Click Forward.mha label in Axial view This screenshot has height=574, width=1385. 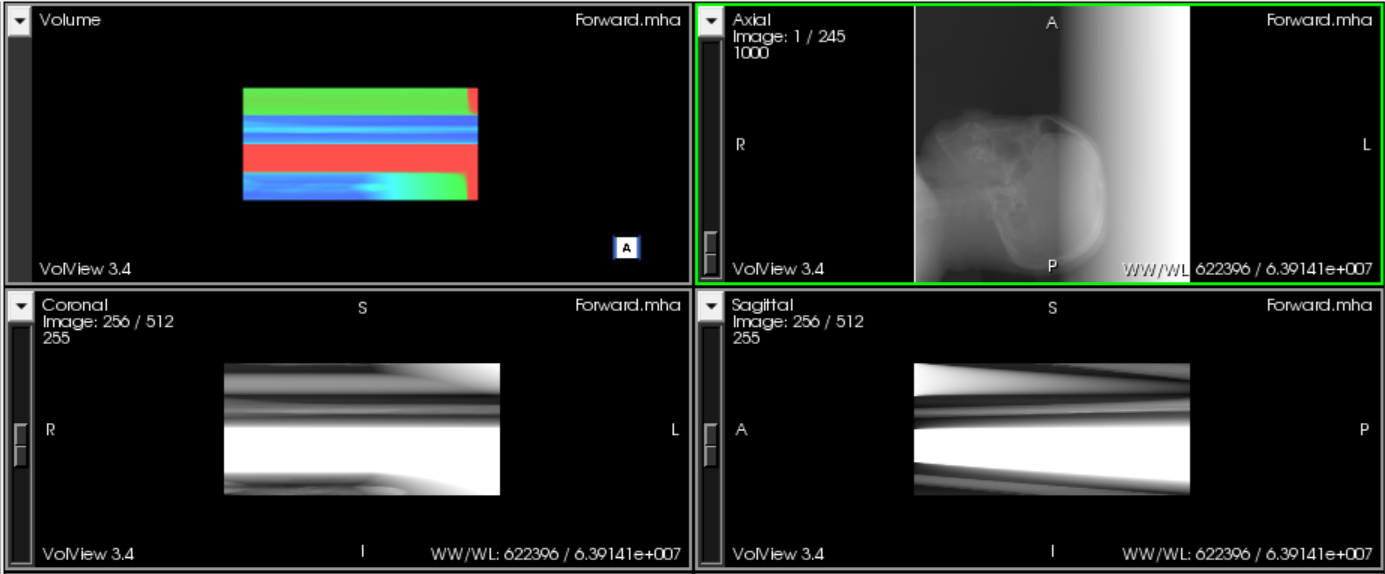(1319, 20)
